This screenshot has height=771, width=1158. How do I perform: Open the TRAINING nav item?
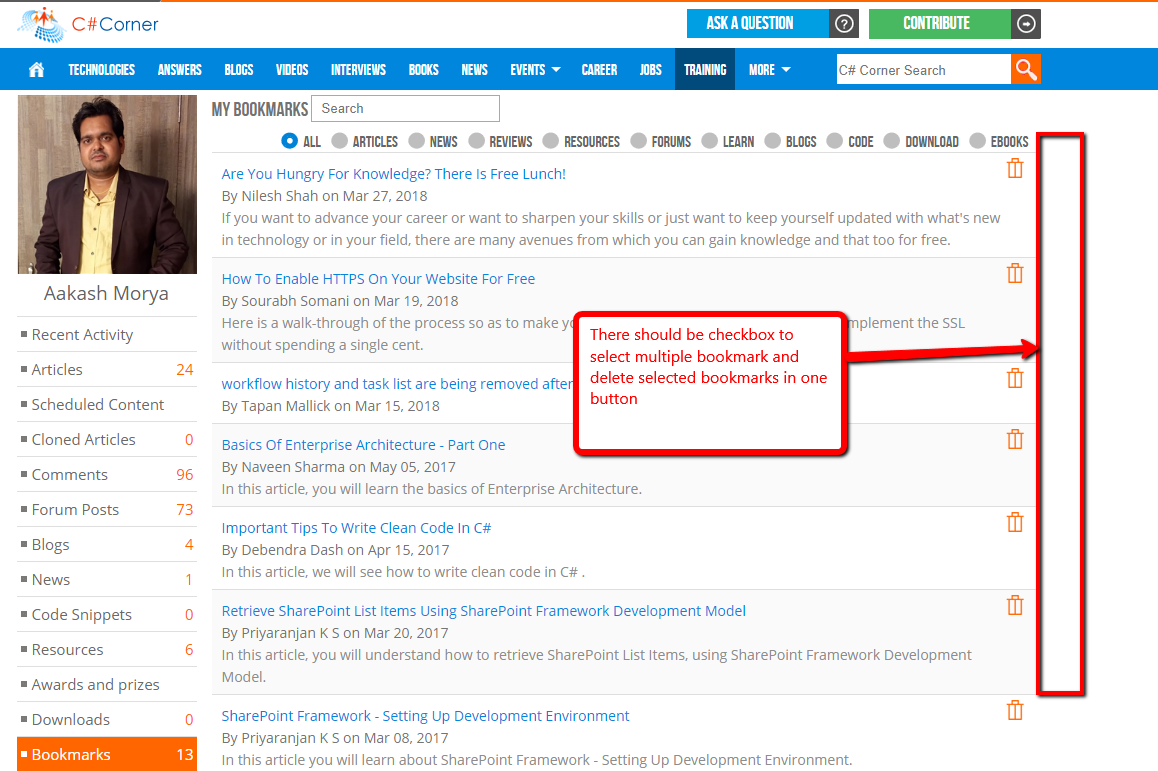705,69
